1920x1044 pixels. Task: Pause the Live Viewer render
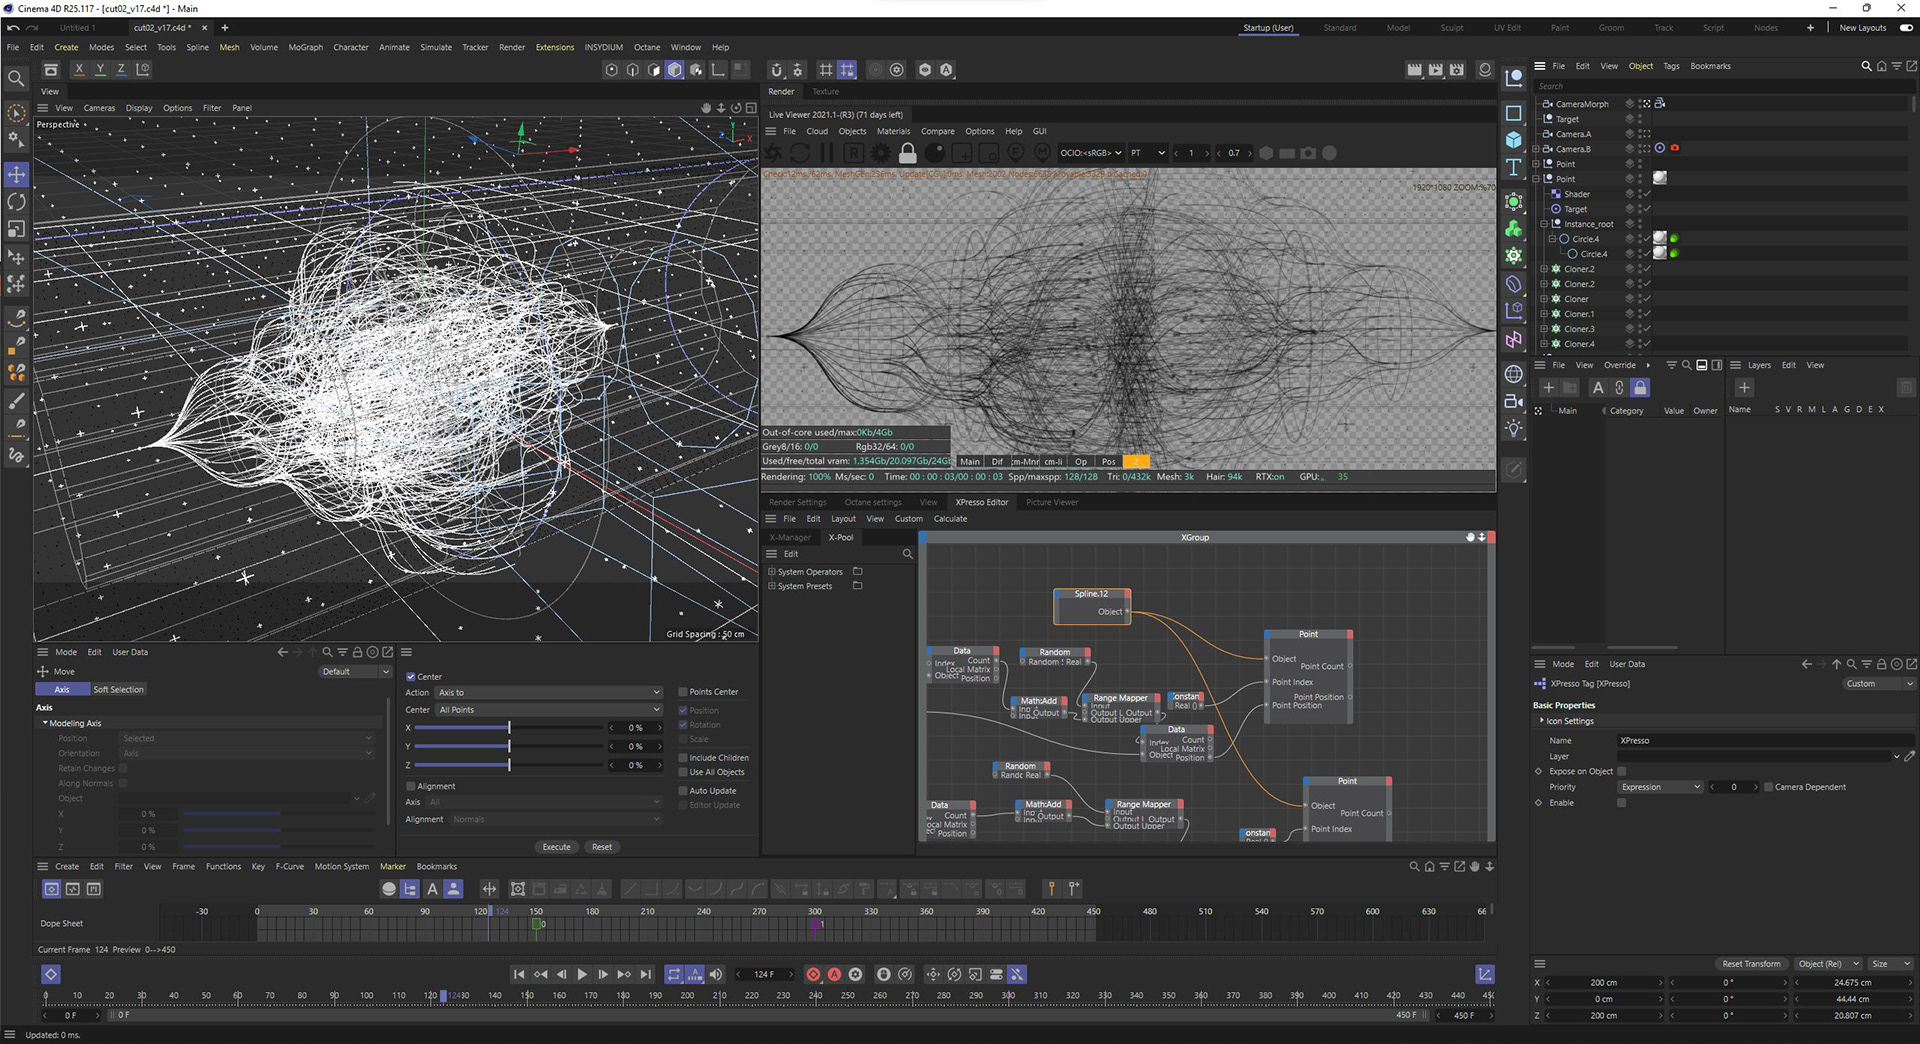point(826,153)
